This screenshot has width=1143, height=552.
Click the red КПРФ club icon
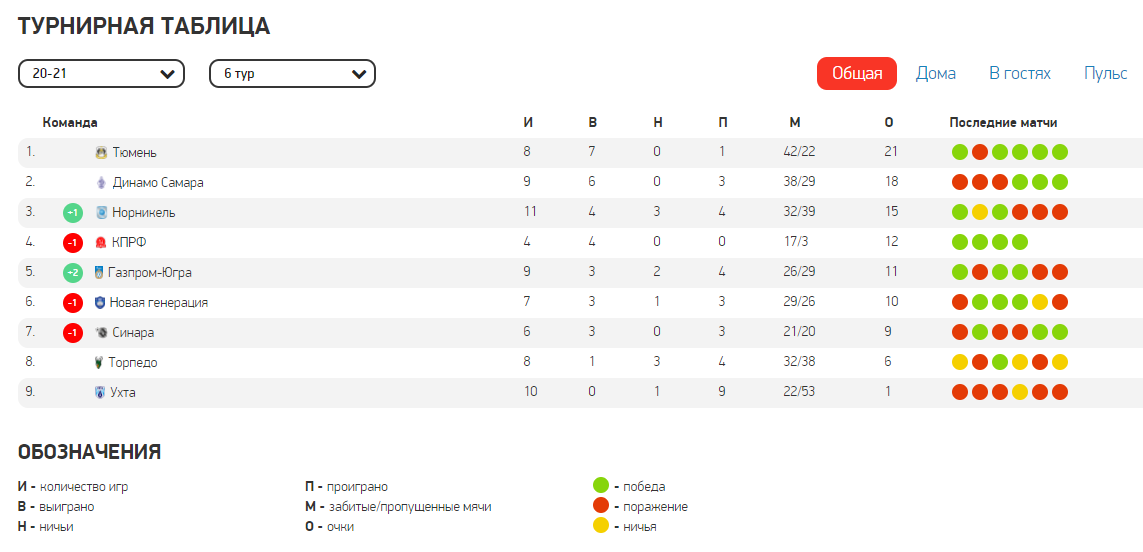[x=101, y=243]
